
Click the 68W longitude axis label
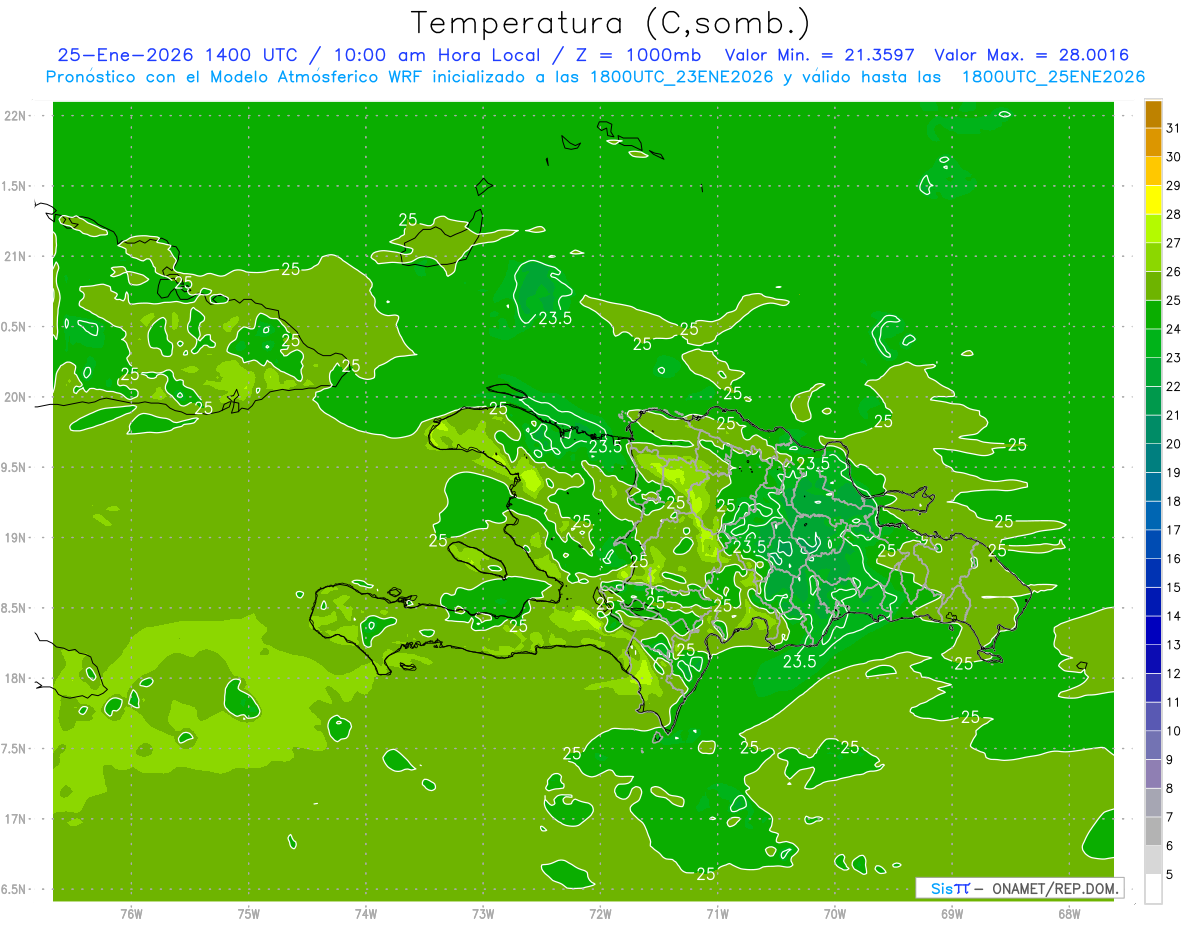(1068, 913)
